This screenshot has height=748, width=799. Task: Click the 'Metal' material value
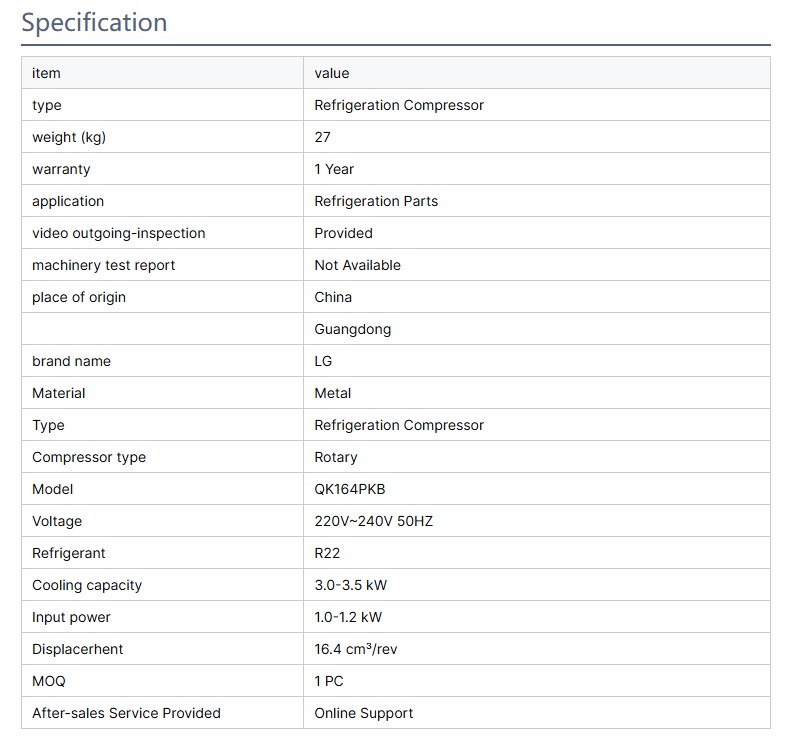tap(332, 393)
